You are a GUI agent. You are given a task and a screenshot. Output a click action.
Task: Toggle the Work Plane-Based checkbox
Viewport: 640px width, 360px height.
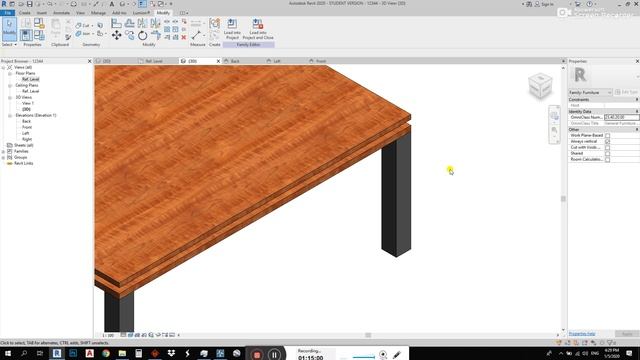pyautogui.click(x=607, y=136)
